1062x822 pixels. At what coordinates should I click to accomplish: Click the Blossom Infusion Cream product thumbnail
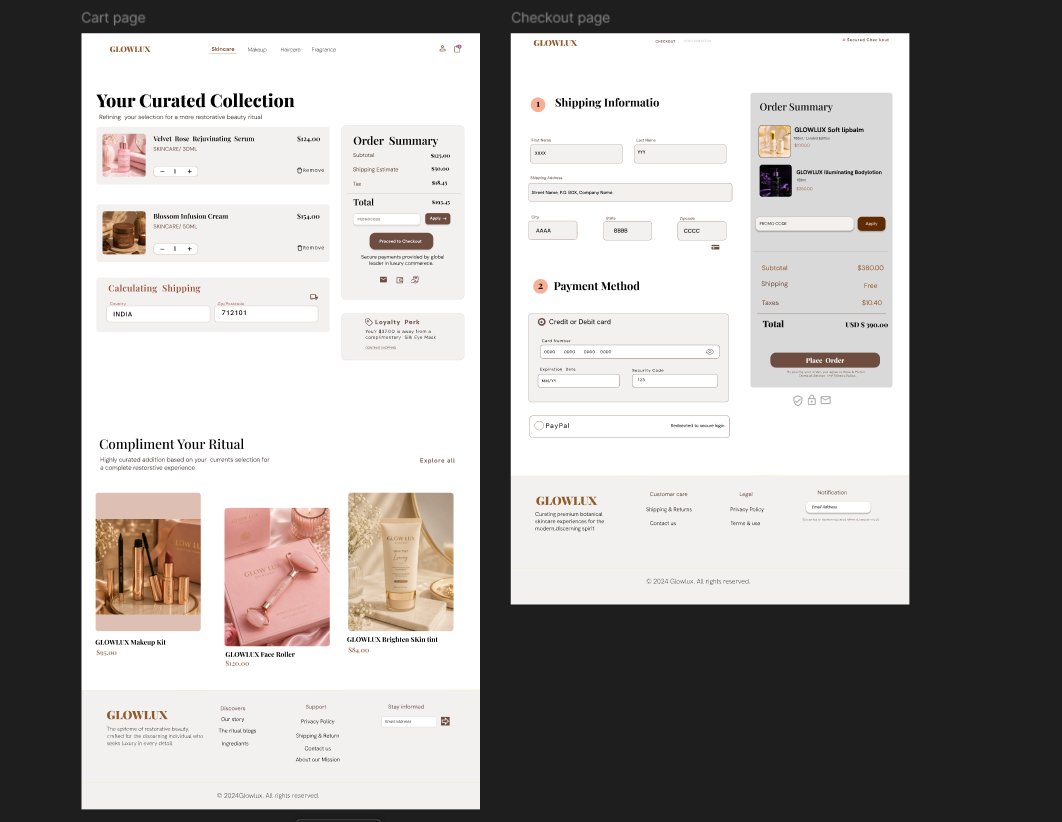click(124, 232)
